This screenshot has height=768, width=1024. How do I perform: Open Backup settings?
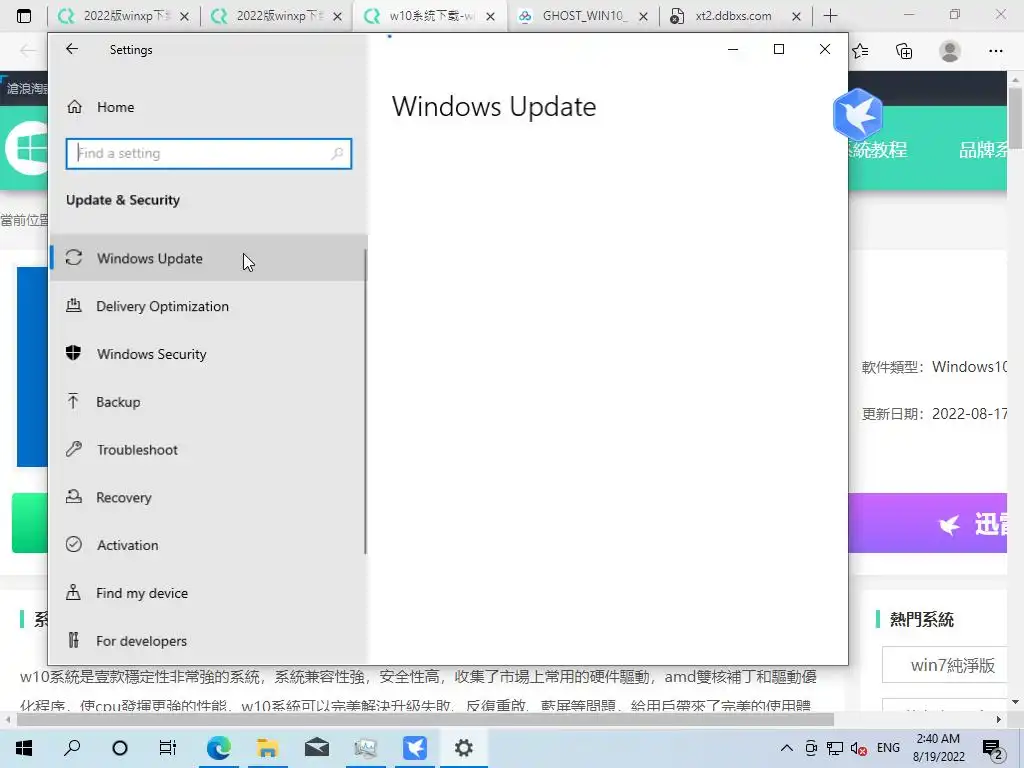[208, 402]
